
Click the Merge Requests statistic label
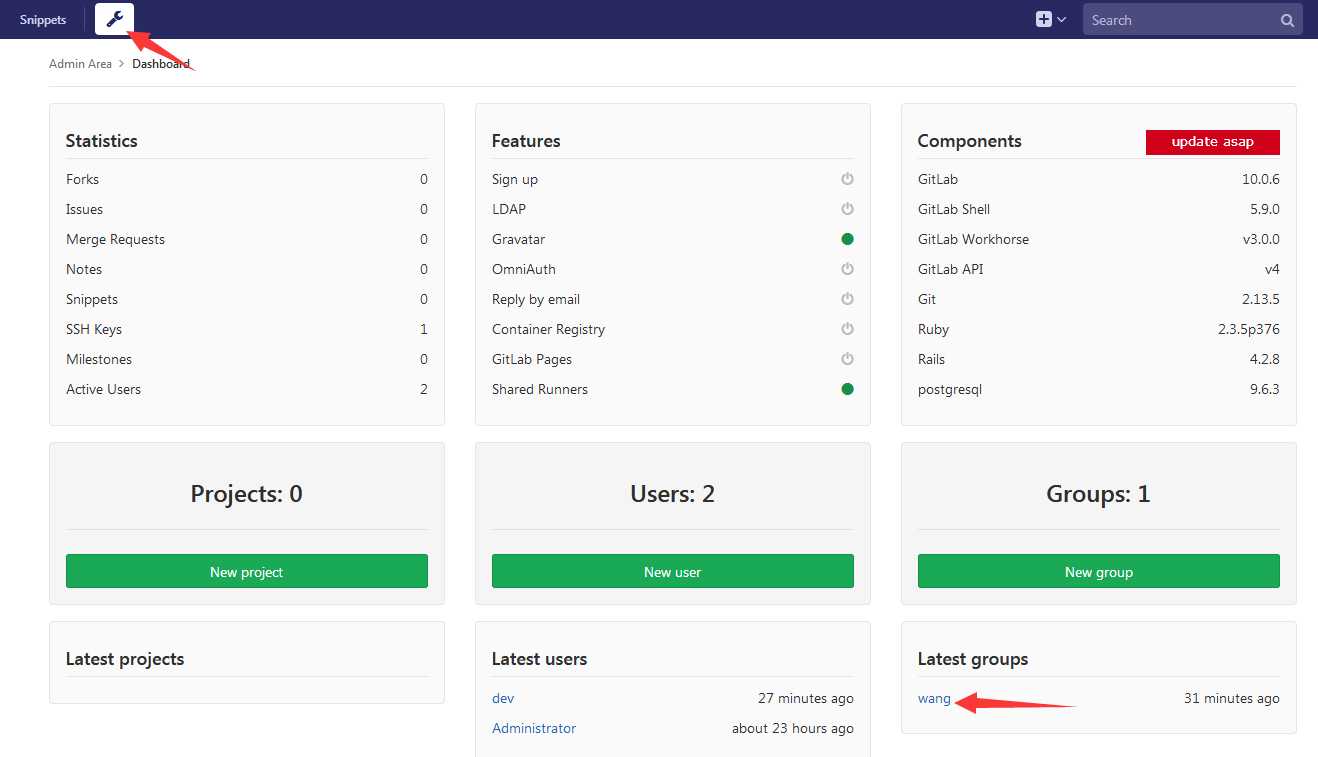coord(116,239)
